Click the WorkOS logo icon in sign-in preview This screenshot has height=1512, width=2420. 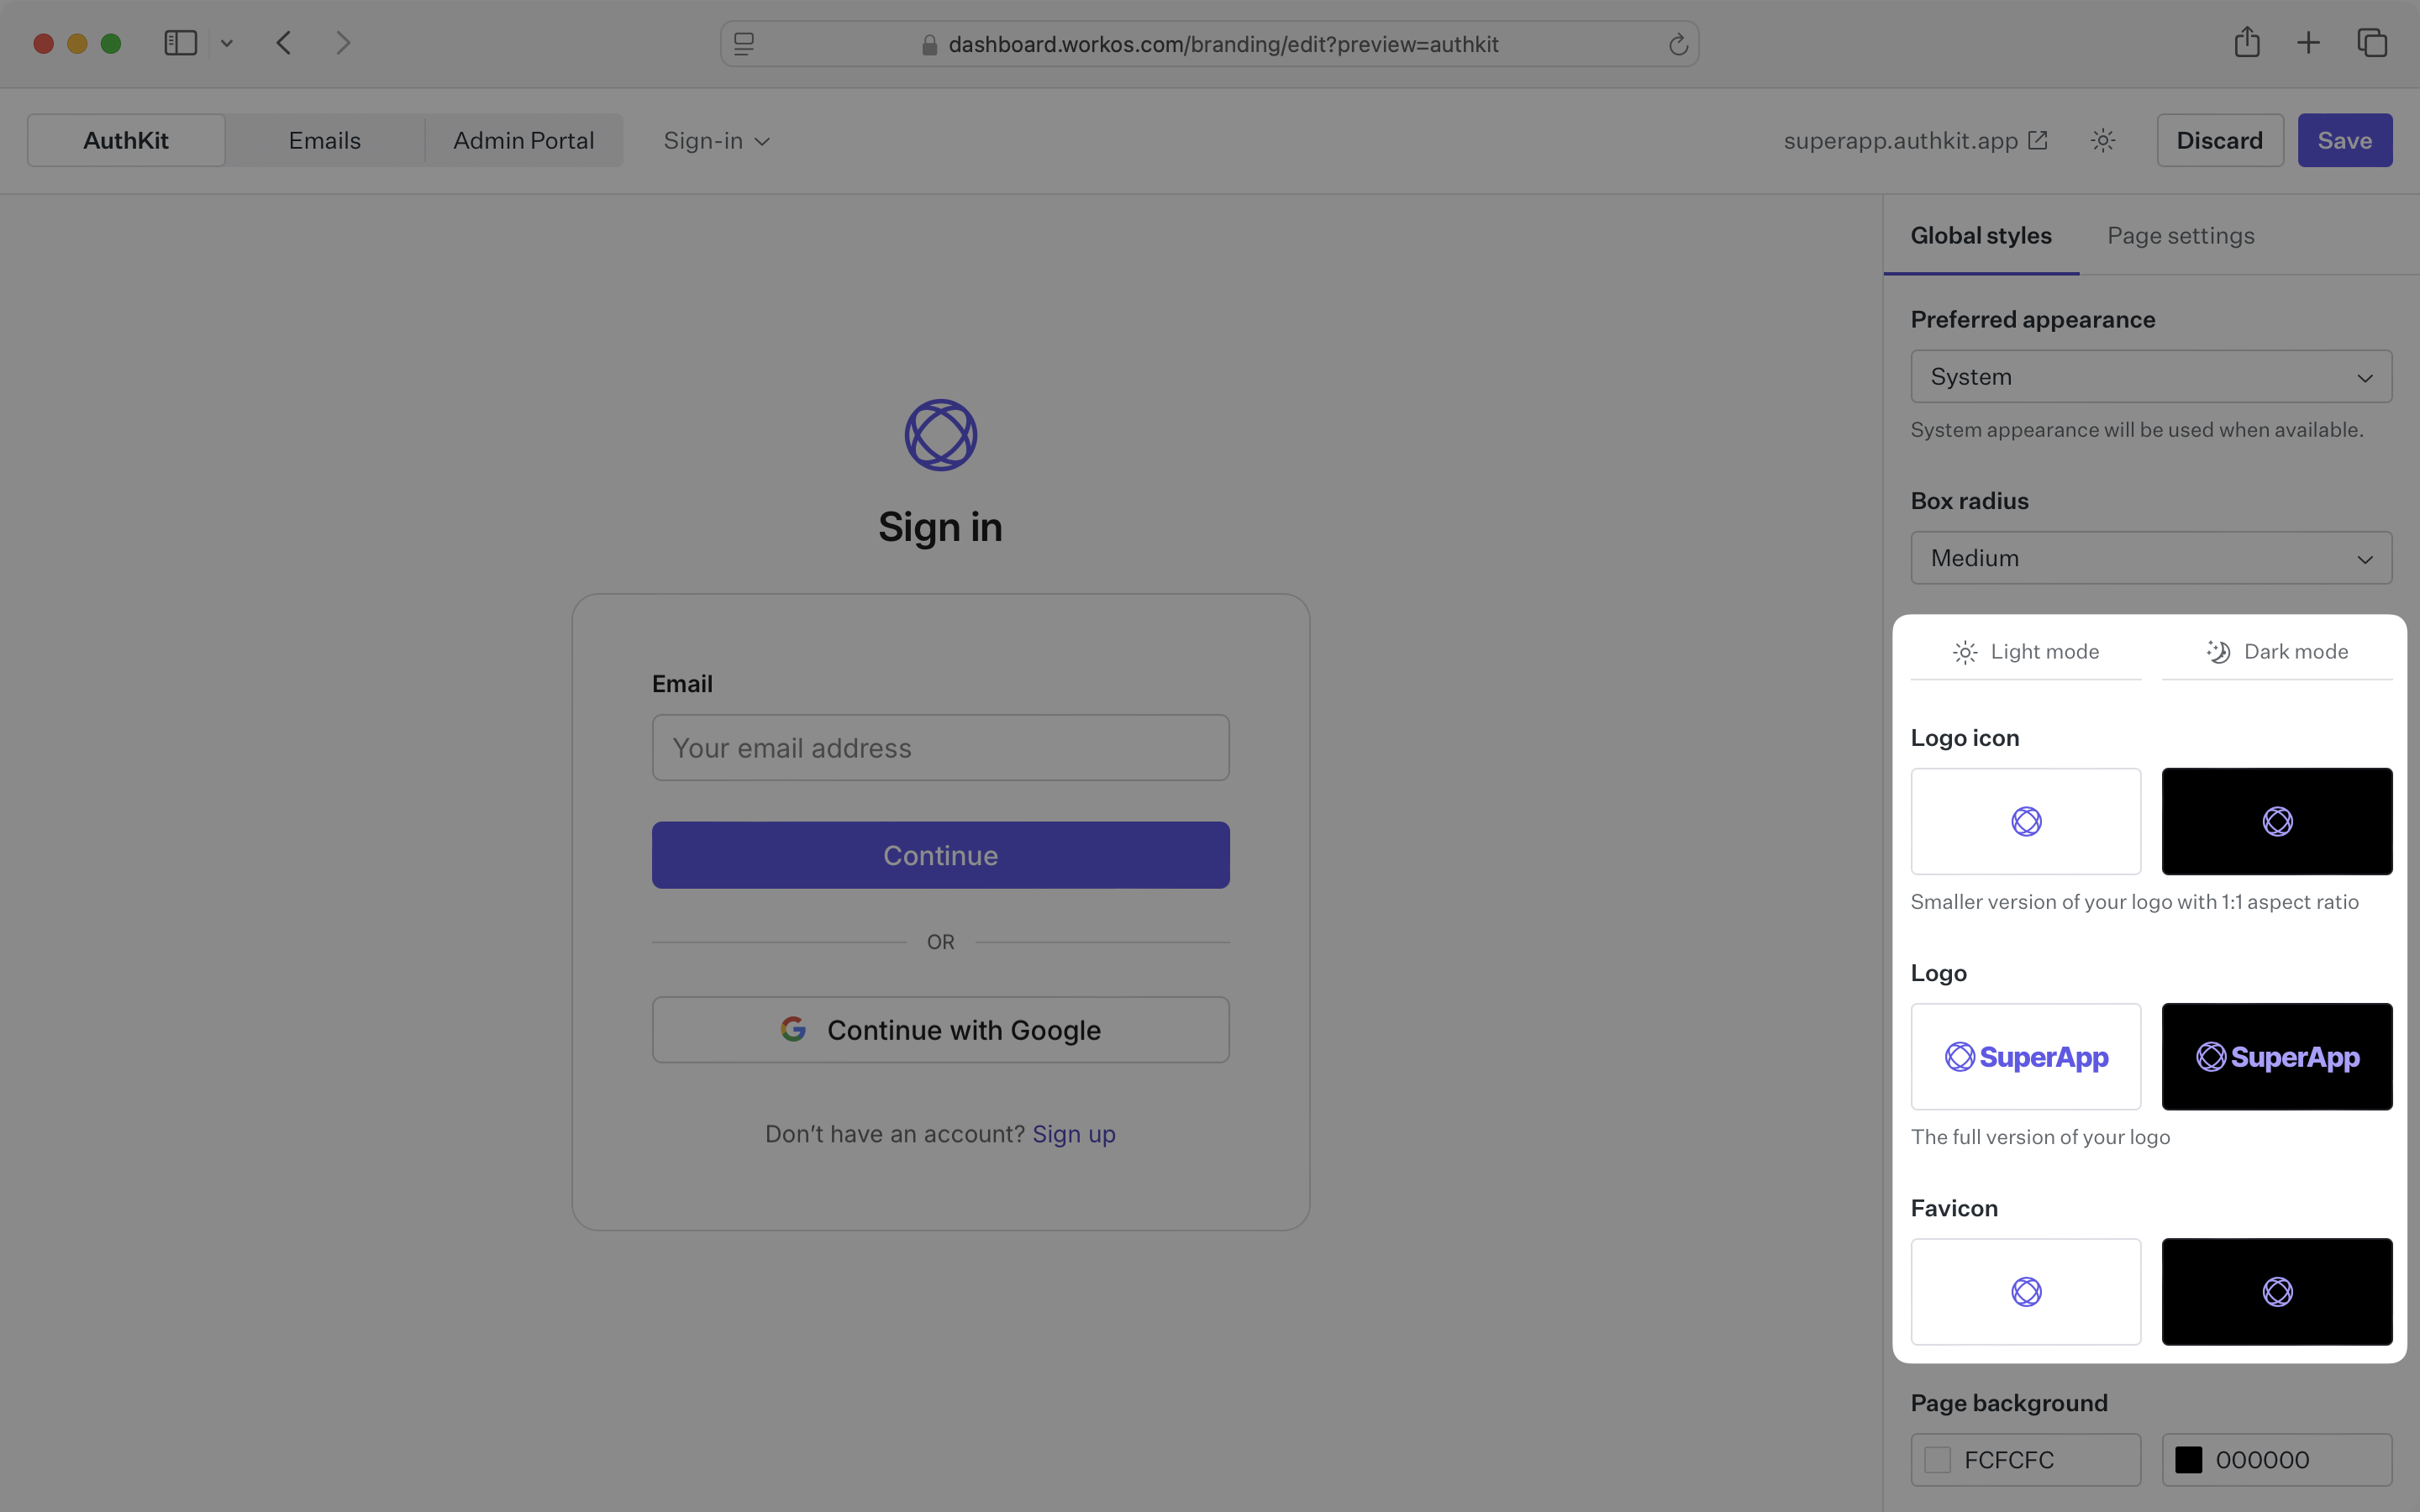[941, 433]
